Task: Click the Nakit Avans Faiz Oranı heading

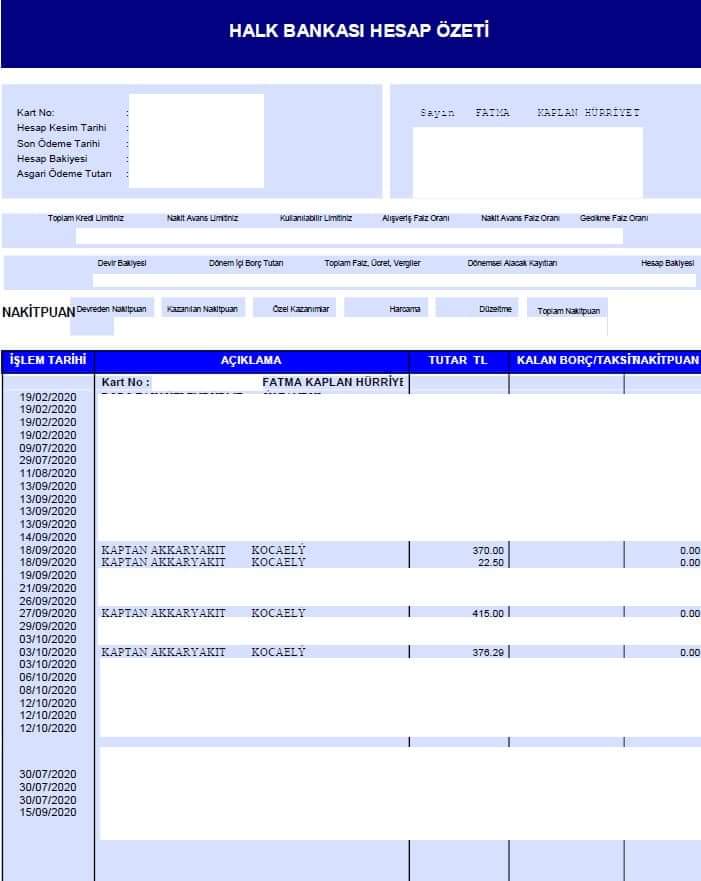Action: [520, 218]
